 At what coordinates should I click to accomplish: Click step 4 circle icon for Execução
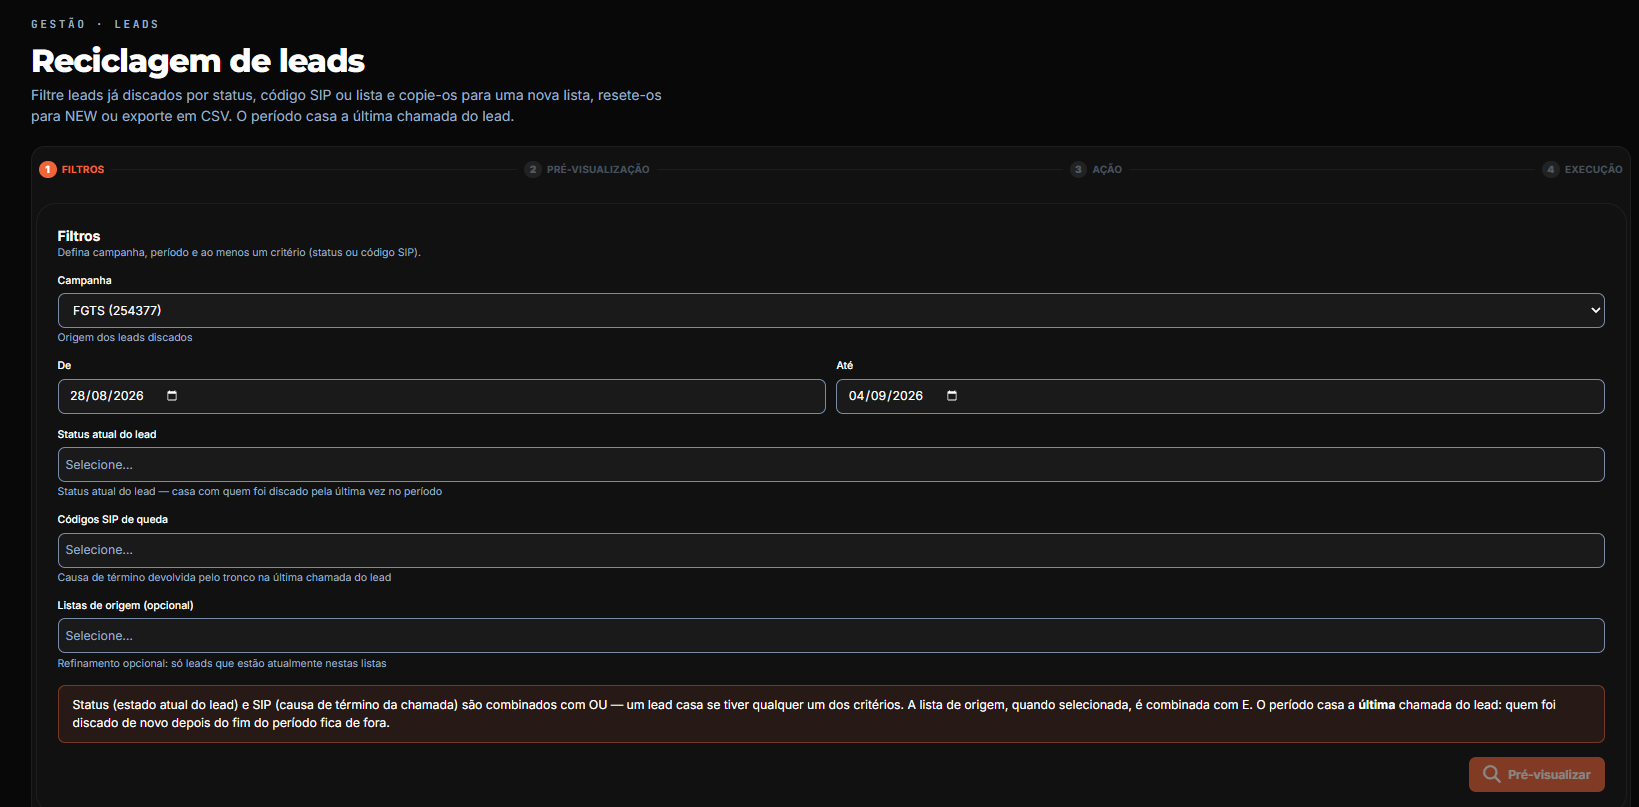[x=1551, y=169]
